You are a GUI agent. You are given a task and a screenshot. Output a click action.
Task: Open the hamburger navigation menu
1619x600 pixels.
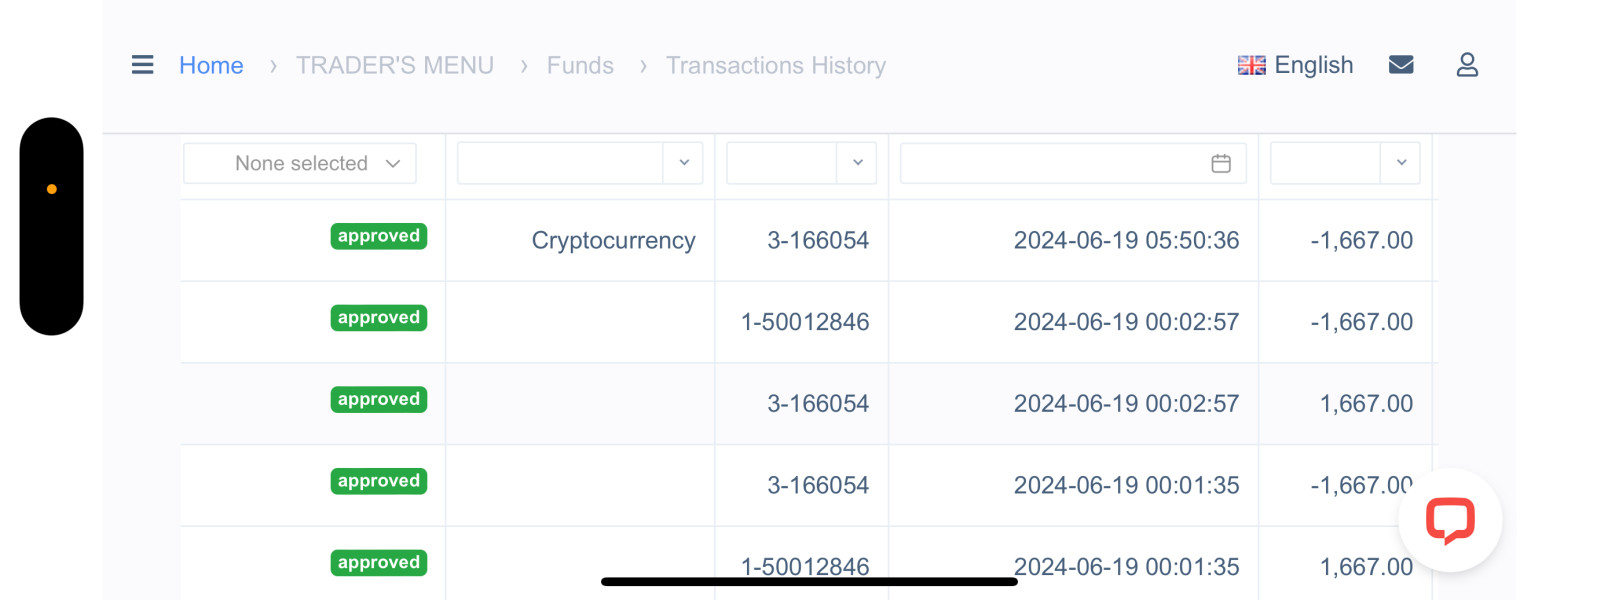pyautogui.click(x=143, y=65)
